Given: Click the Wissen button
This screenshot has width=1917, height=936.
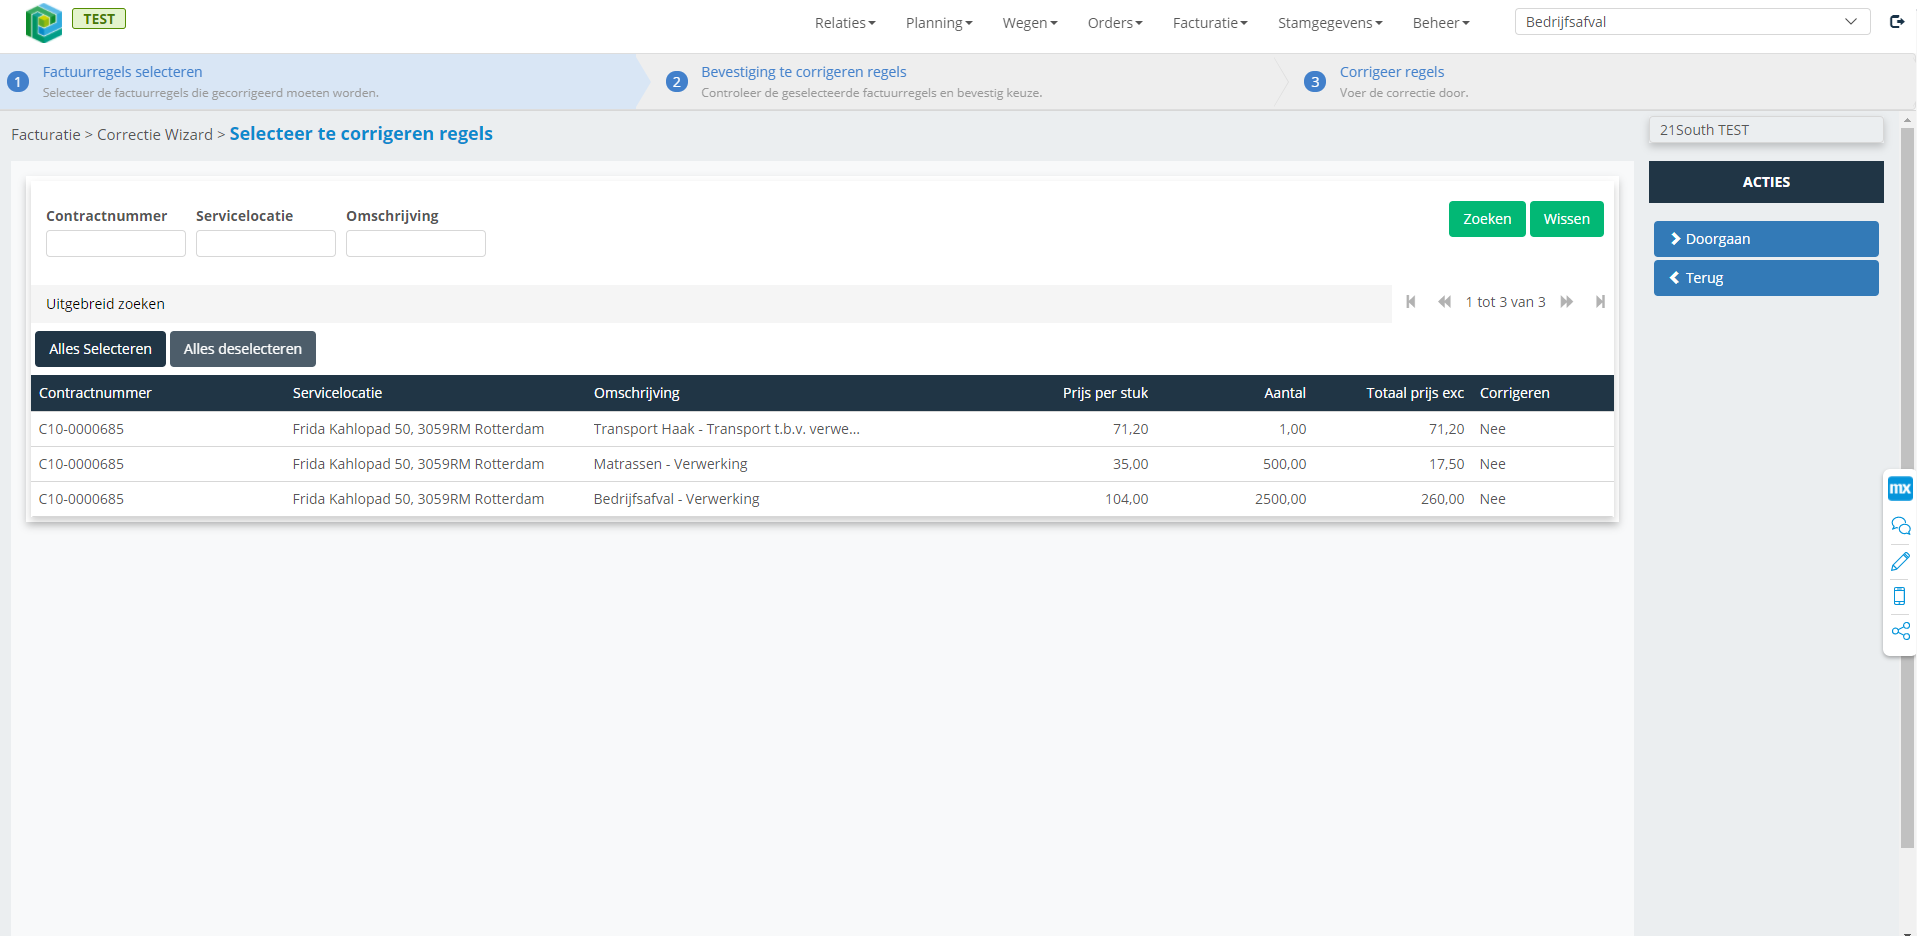Looking at the screenshot, I should 1566,219.
